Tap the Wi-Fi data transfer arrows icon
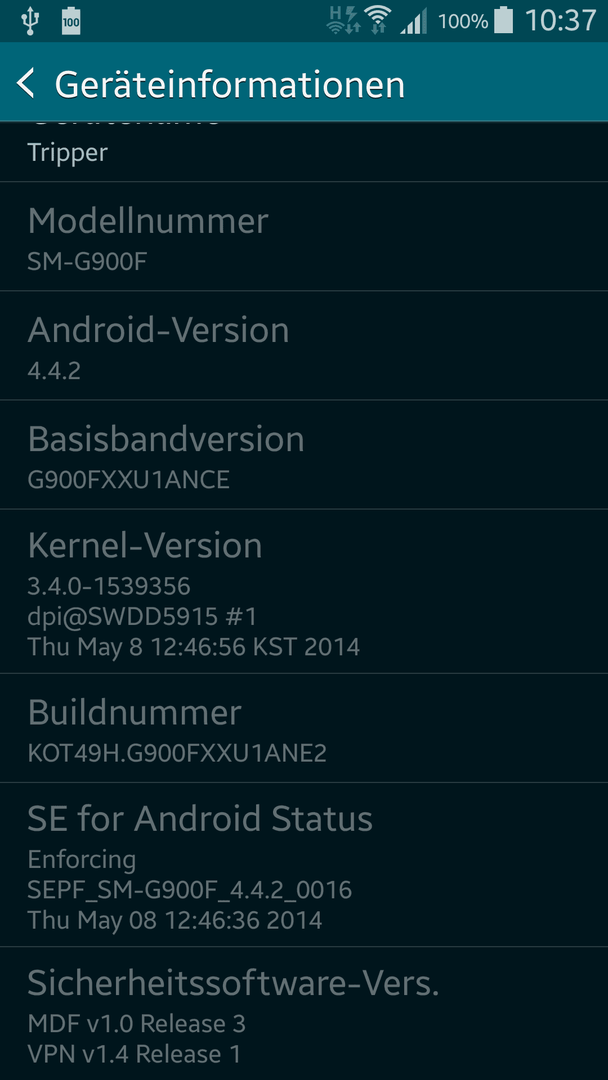This screenshot has height=1080, width=608. coord(377,28)
